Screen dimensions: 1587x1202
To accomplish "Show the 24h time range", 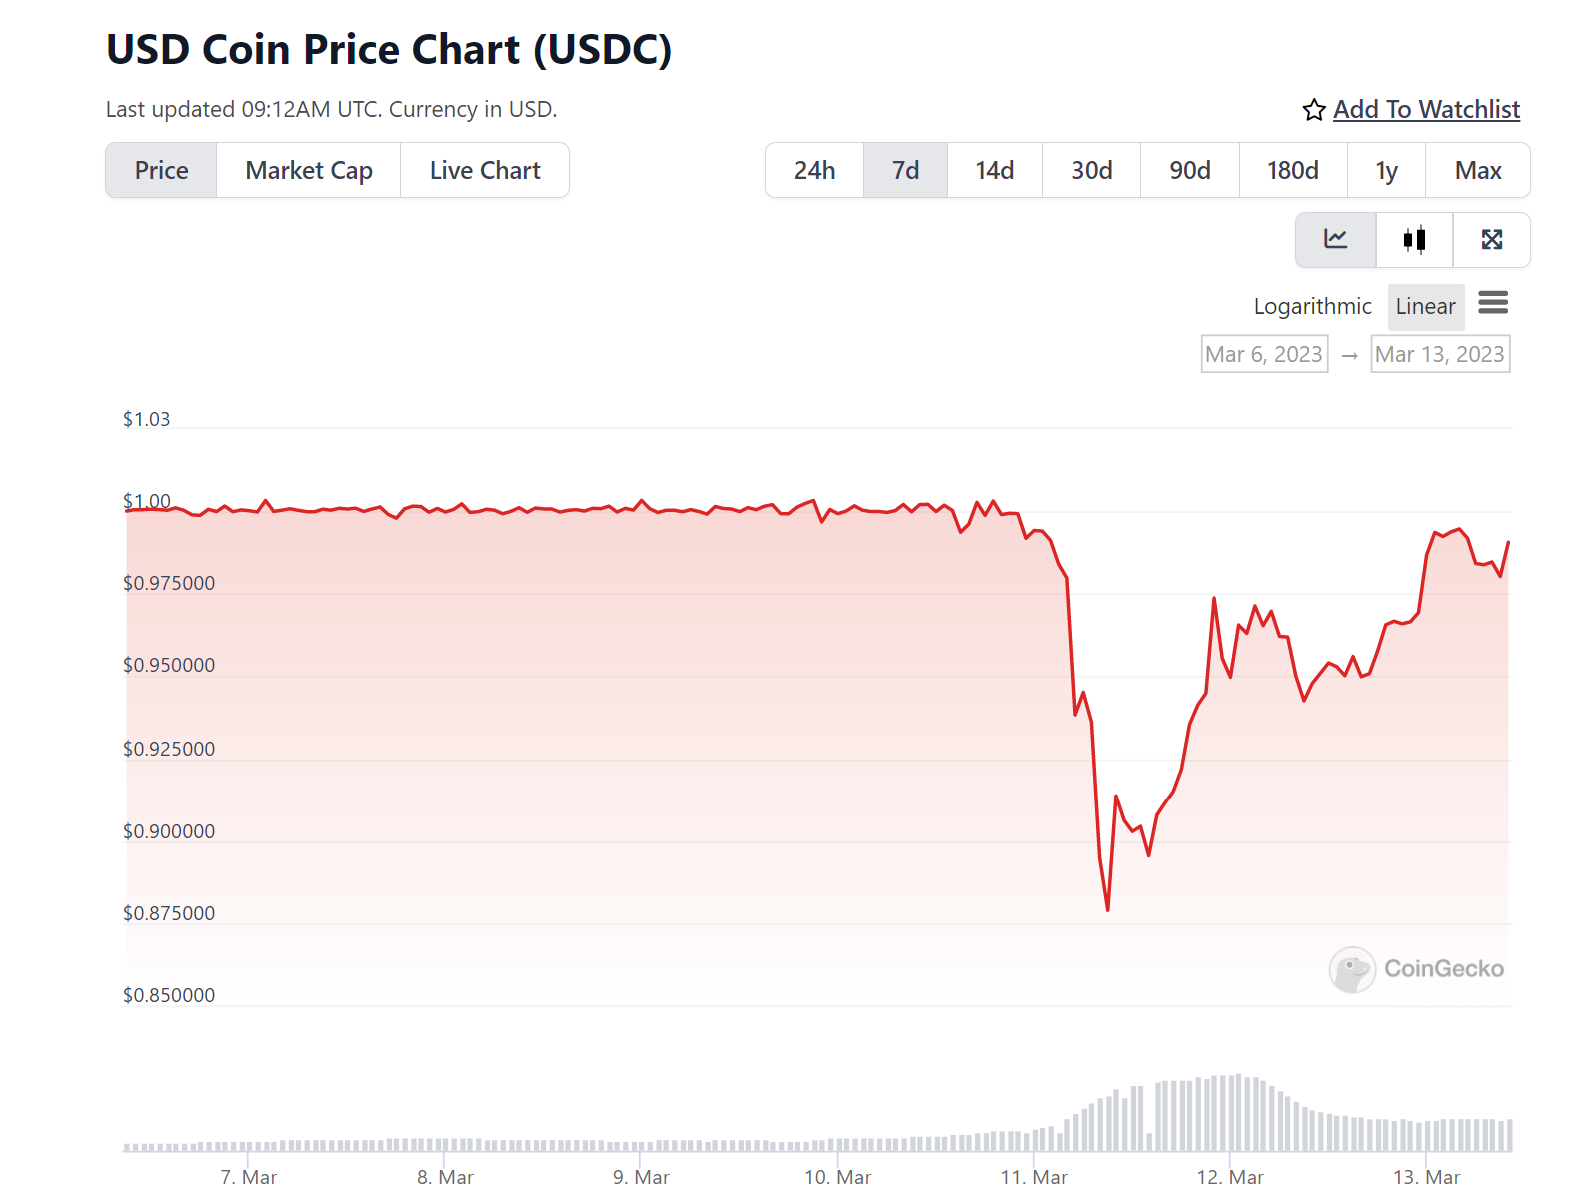I will click(814, 171).
